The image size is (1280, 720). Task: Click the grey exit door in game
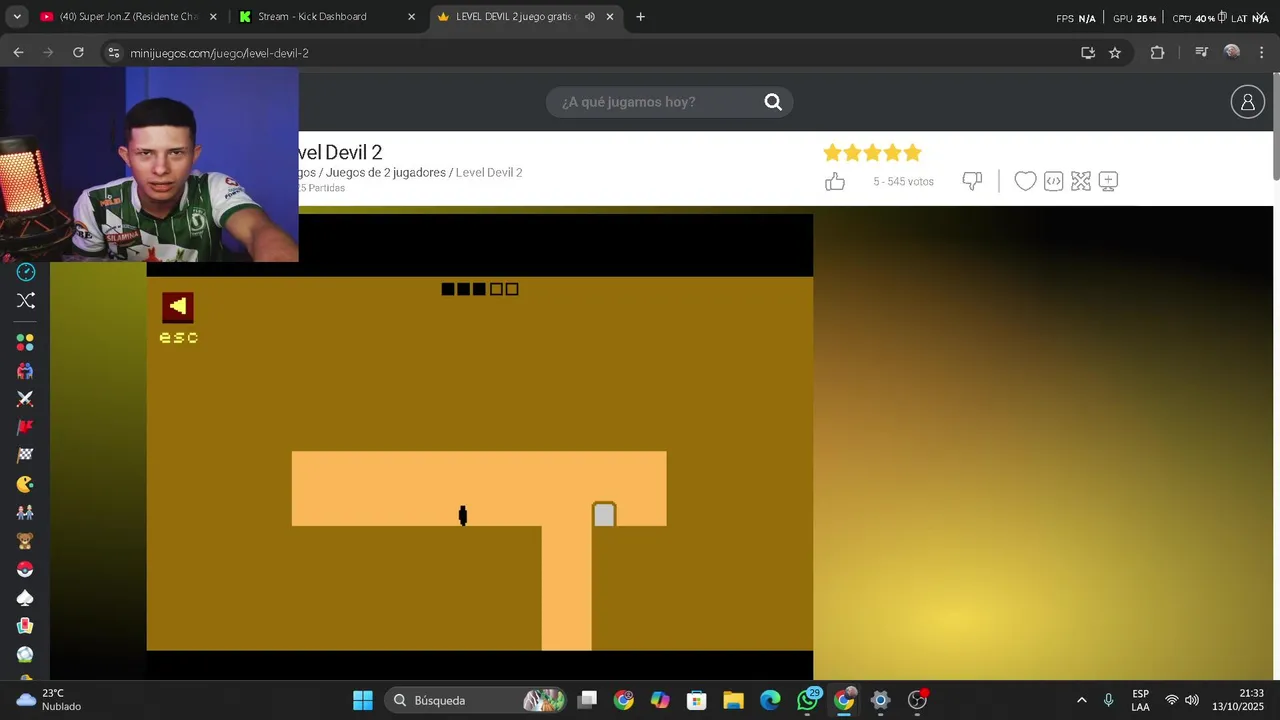coord(604,514)
